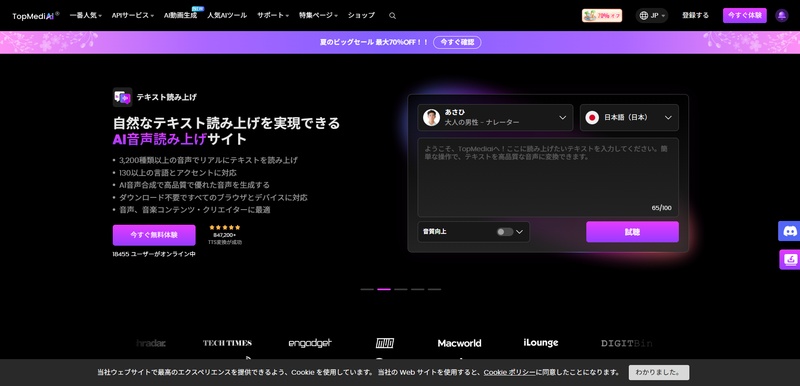Open the Discord floating button
This screenshot has height=386, width=800.
789,231
